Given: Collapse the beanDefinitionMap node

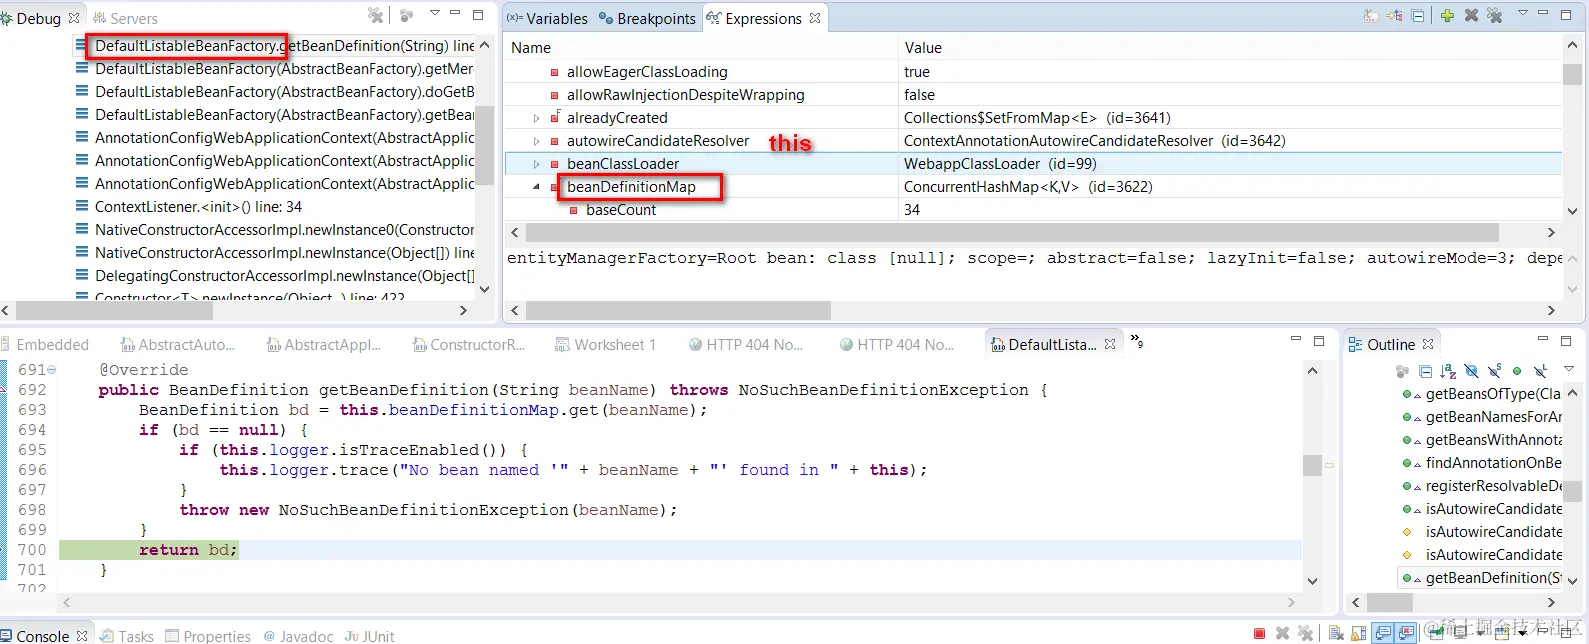Looking at the screenshot, I should pos(537,187).
